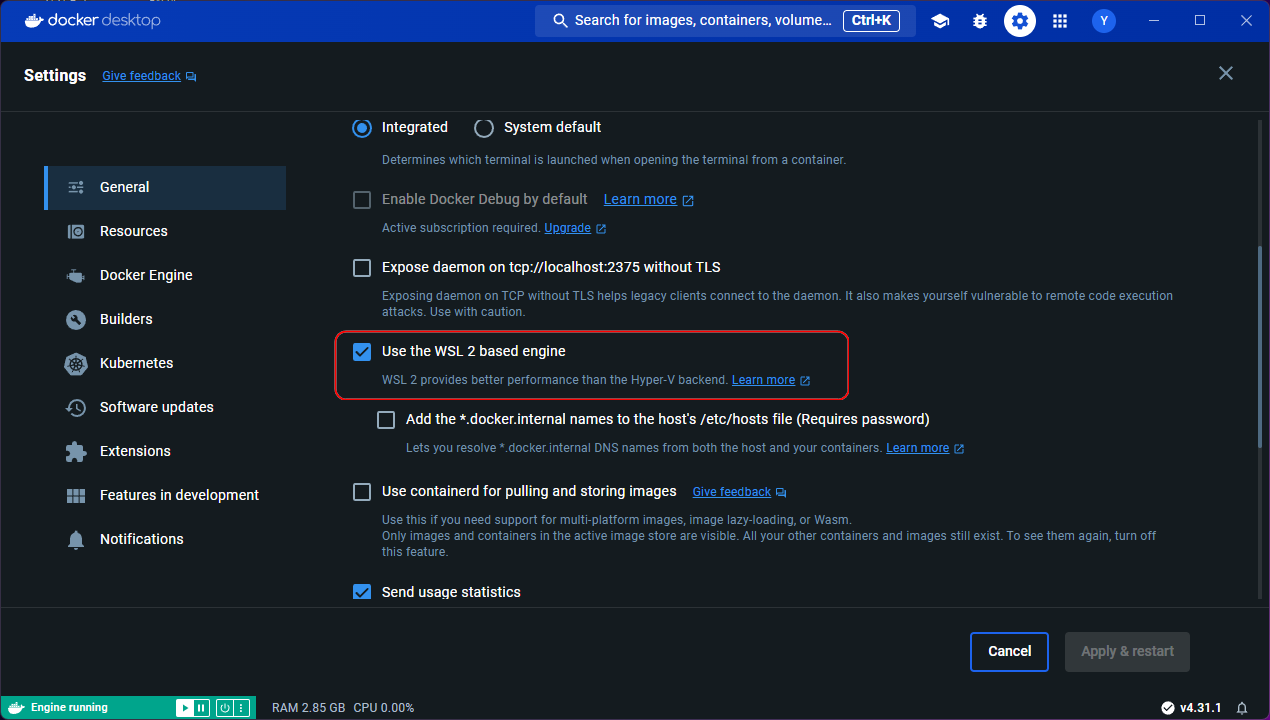
Task: Click the RAM 2.85 GB indicator
Action: coord(309,708)
